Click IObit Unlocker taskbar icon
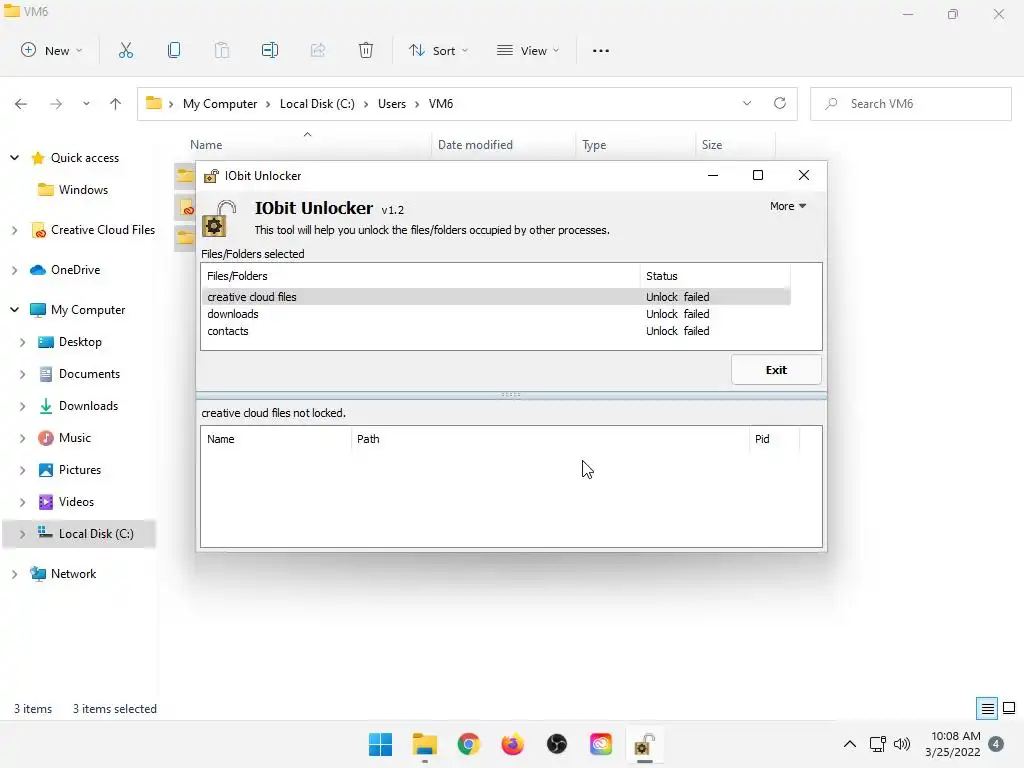The height and width of the screenshot is (768, 1024). click(645, 744)
